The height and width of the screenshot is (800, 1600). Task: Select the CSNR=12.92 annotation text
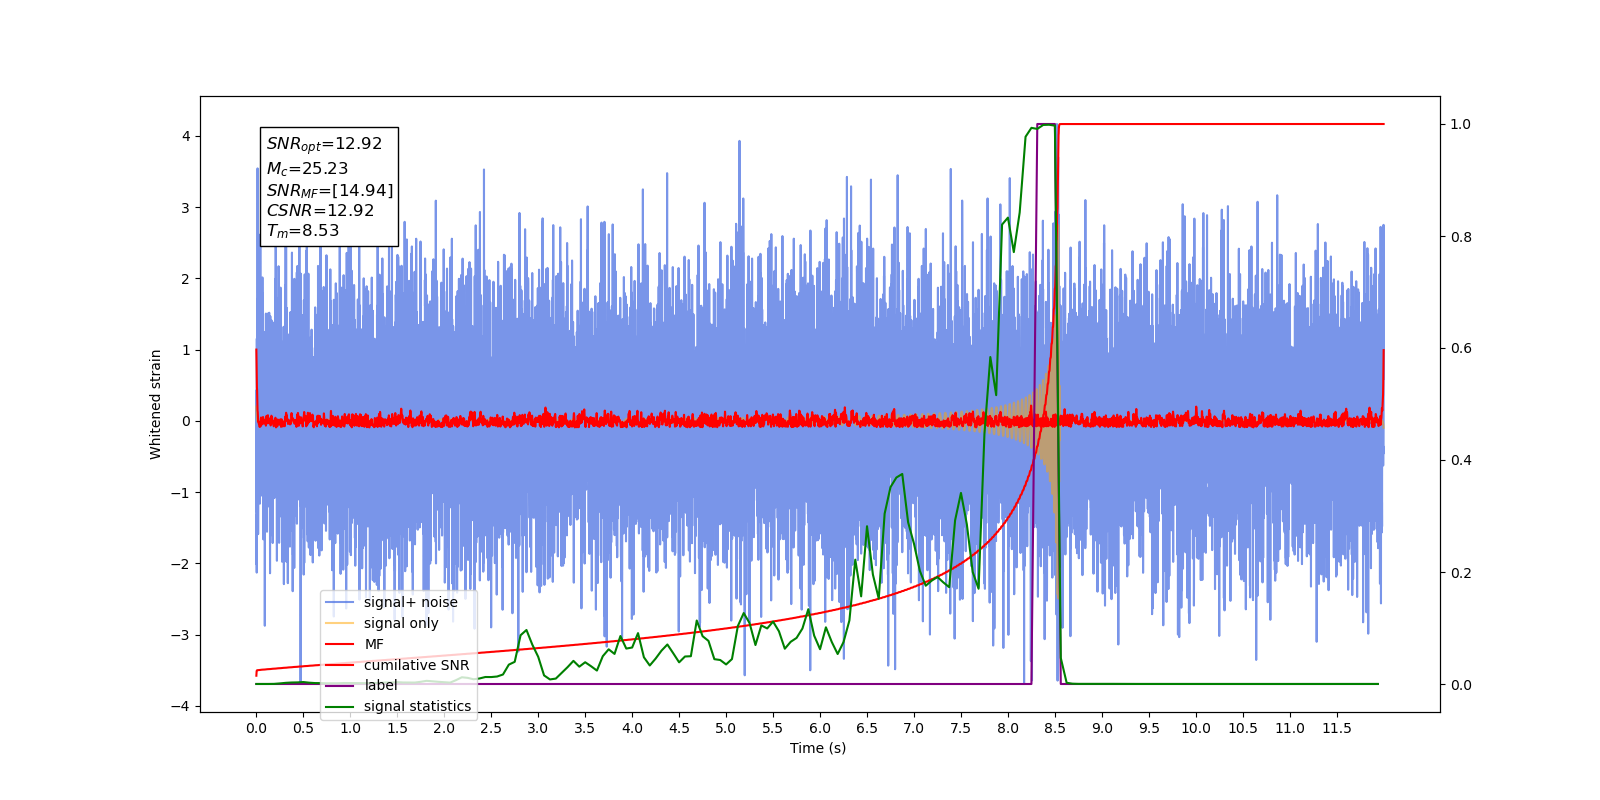click(320, 211)
